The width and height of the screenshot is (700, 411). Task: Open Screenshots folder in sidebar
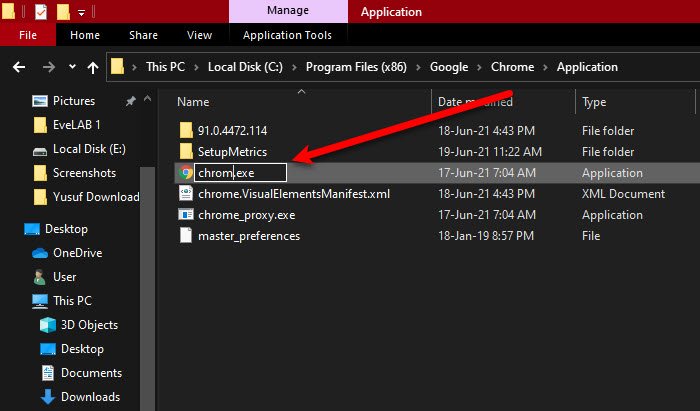tap(84, 173)
